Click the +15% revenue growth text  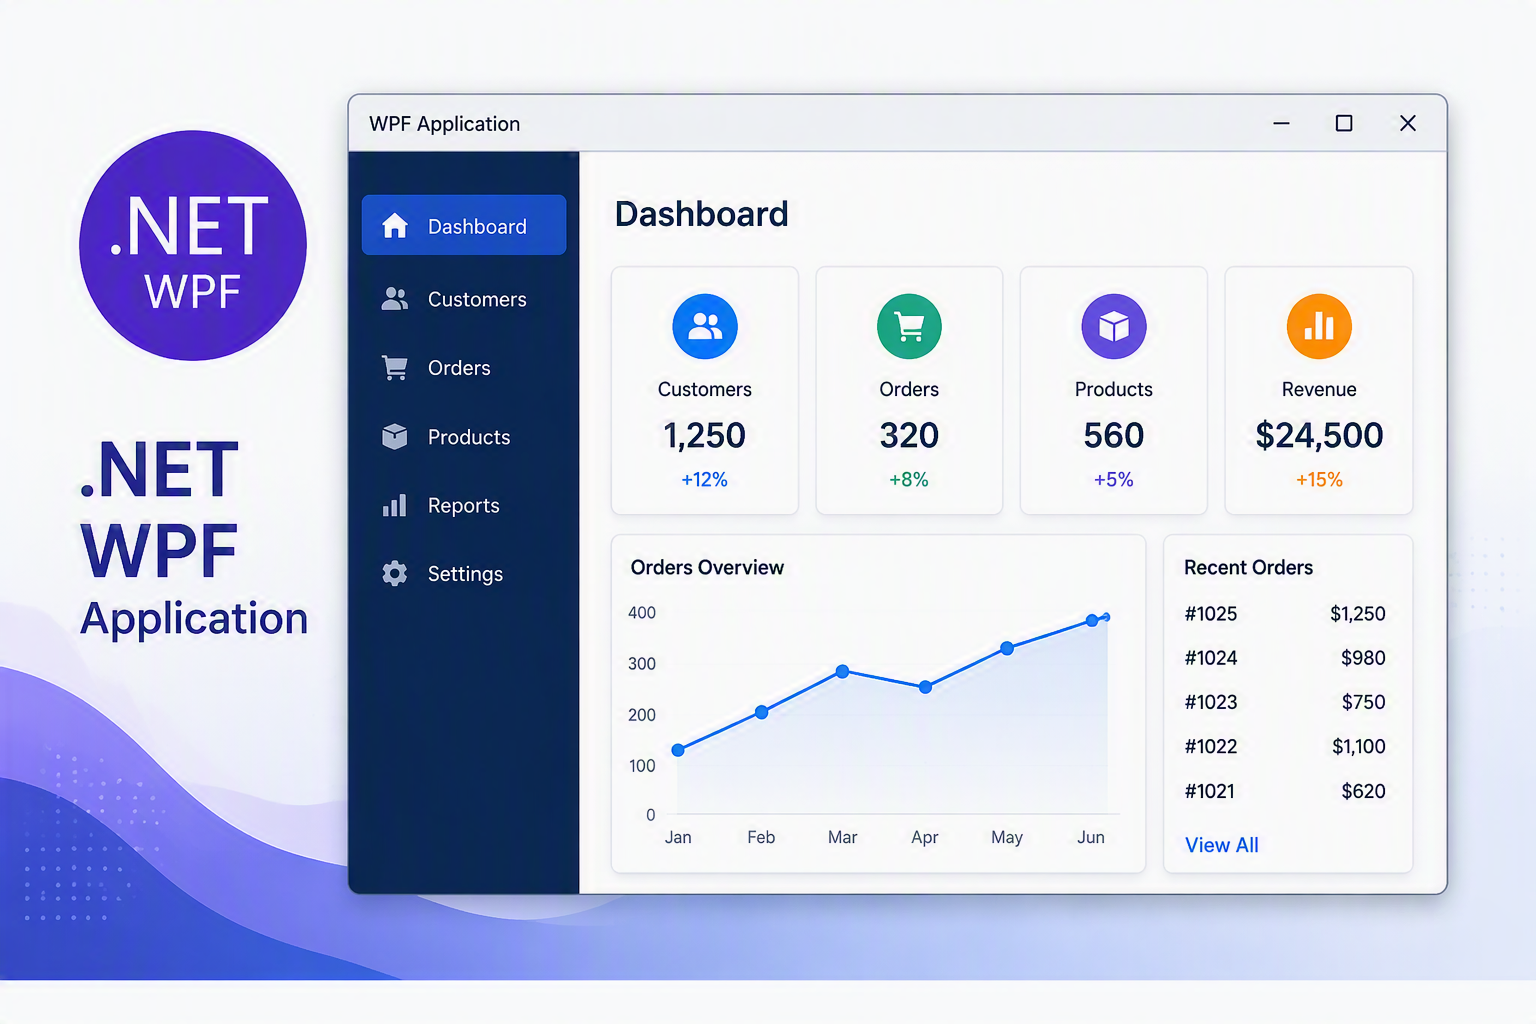click(x=1319, y=480)
